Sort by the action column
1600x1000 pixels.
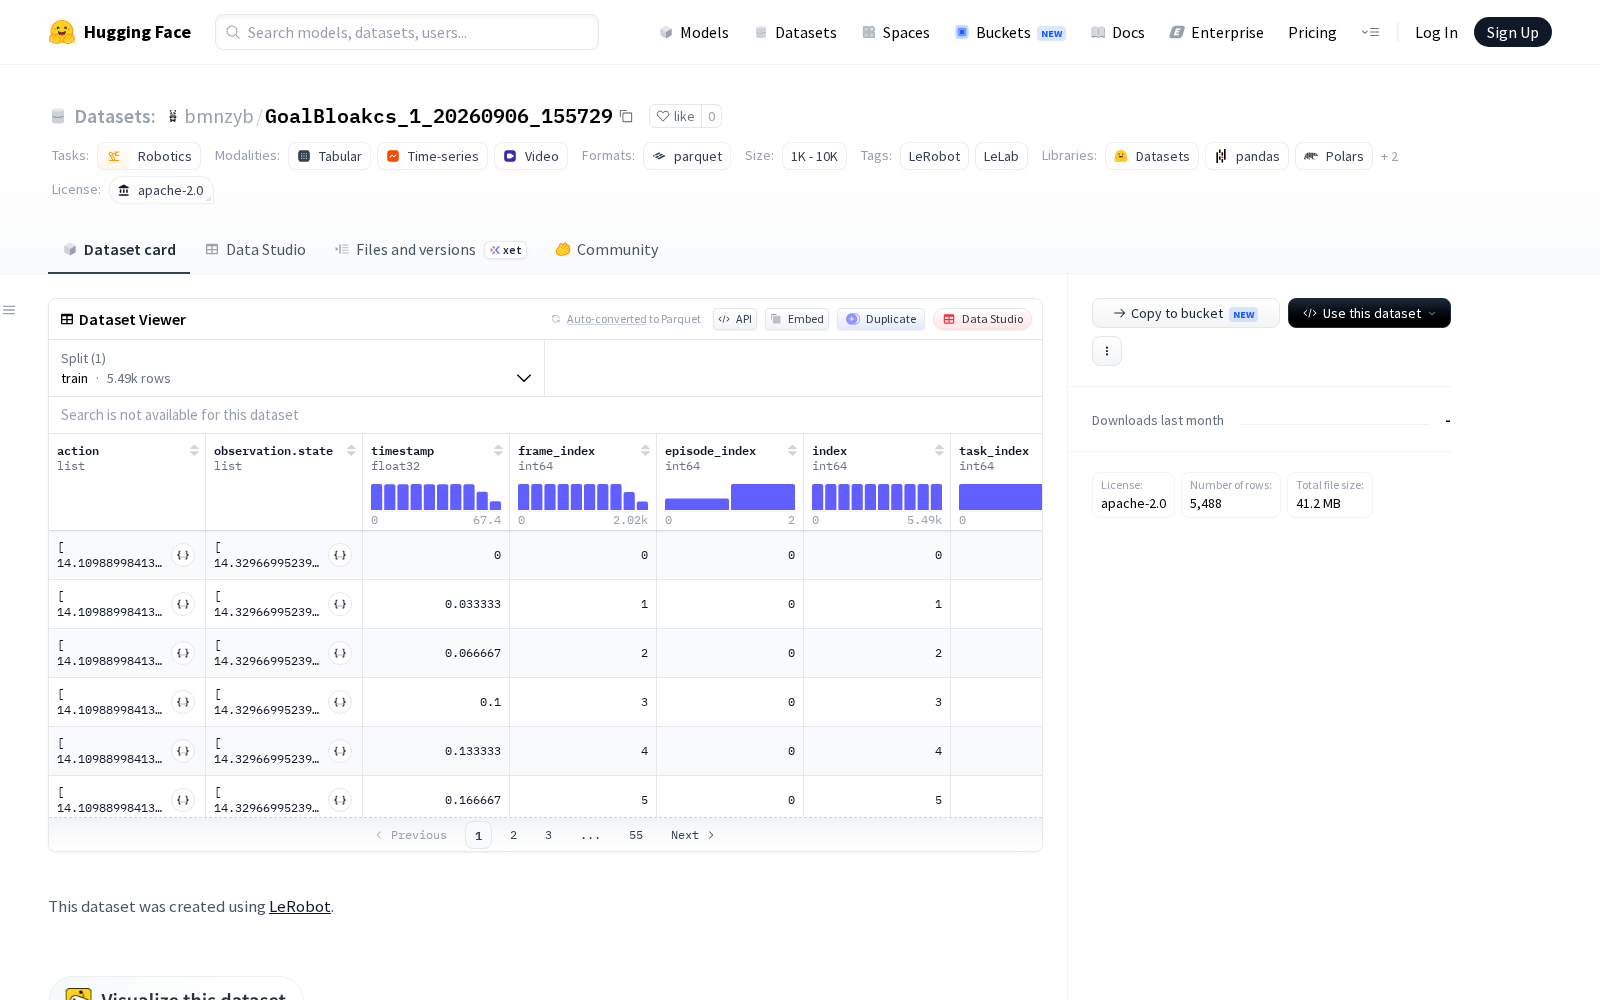coord(194,451)
